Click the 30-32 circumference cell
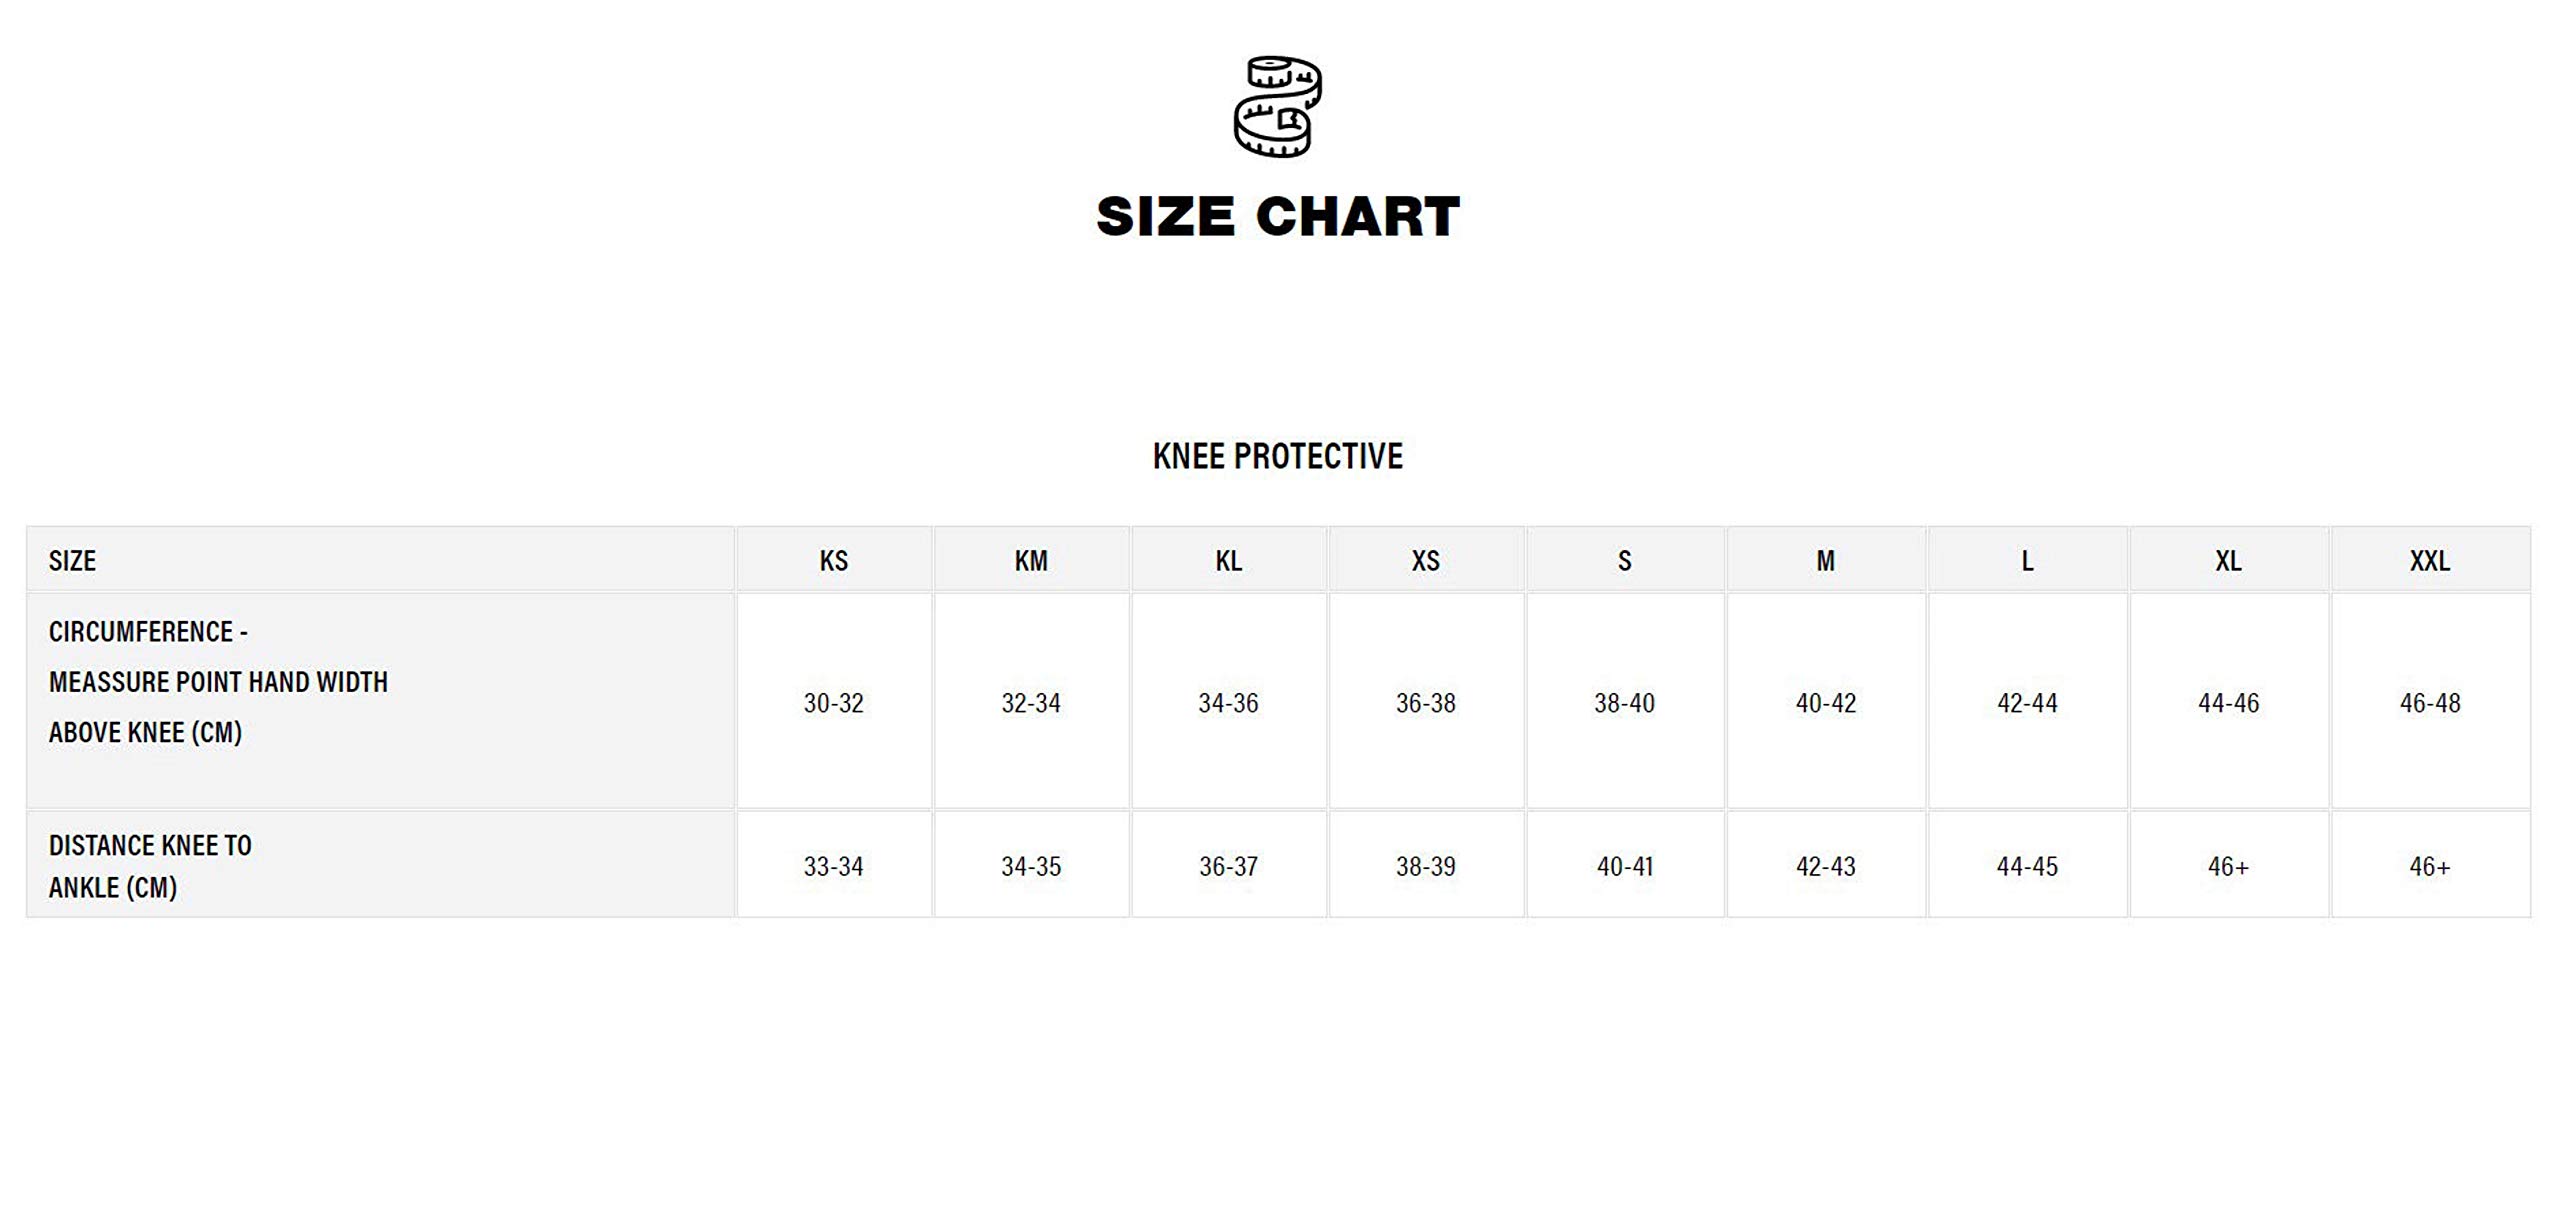 tap(833, 703)
